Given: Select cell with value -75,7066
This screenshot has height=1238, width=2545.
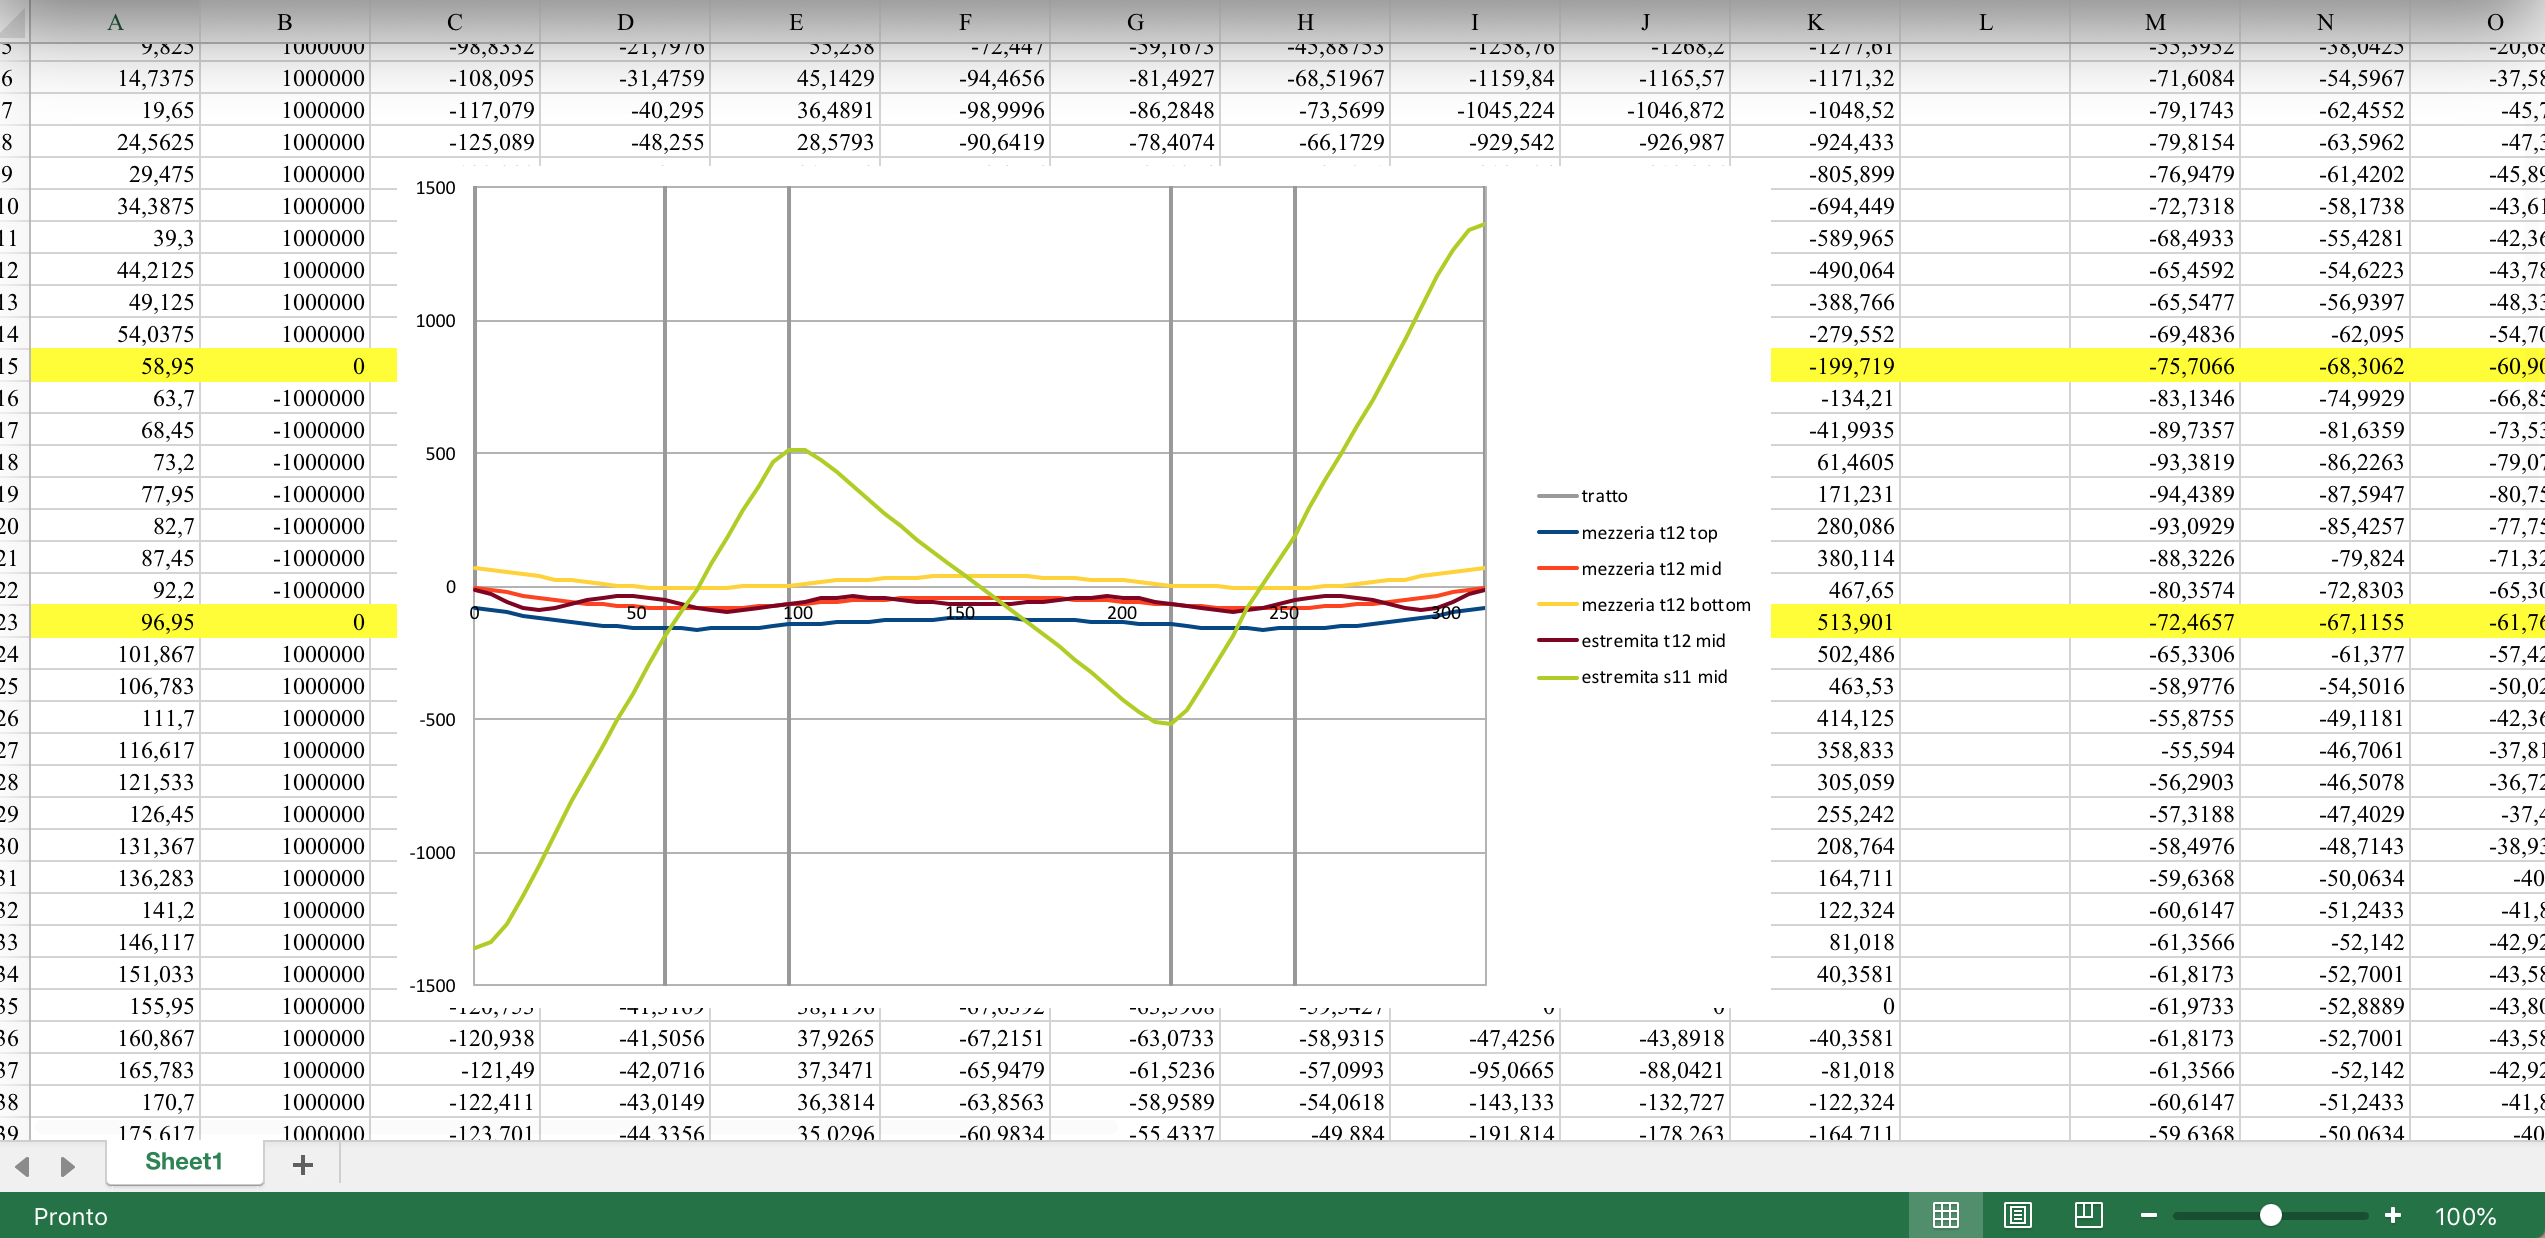Looking at the screenshot, I should point(2155,365).
